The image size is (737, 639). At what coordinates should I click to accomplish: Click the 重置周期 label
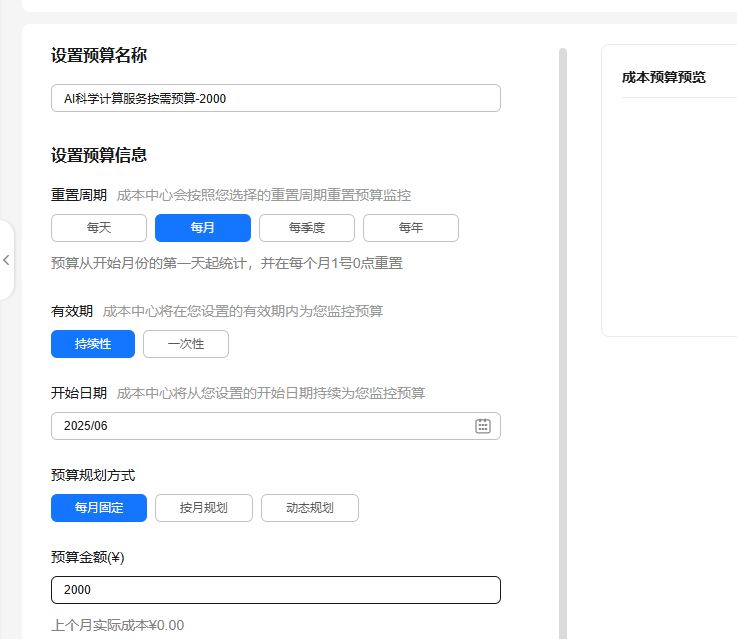coord(79,195)
